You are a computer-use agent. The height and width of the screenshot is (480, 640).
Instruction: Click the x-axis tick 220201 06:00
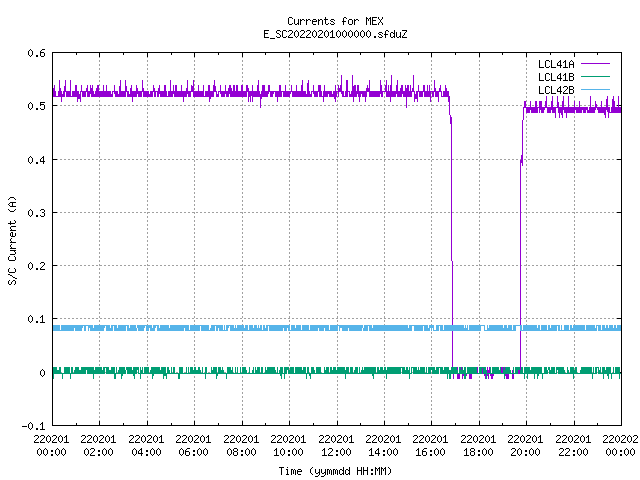(x=193, y=446)
